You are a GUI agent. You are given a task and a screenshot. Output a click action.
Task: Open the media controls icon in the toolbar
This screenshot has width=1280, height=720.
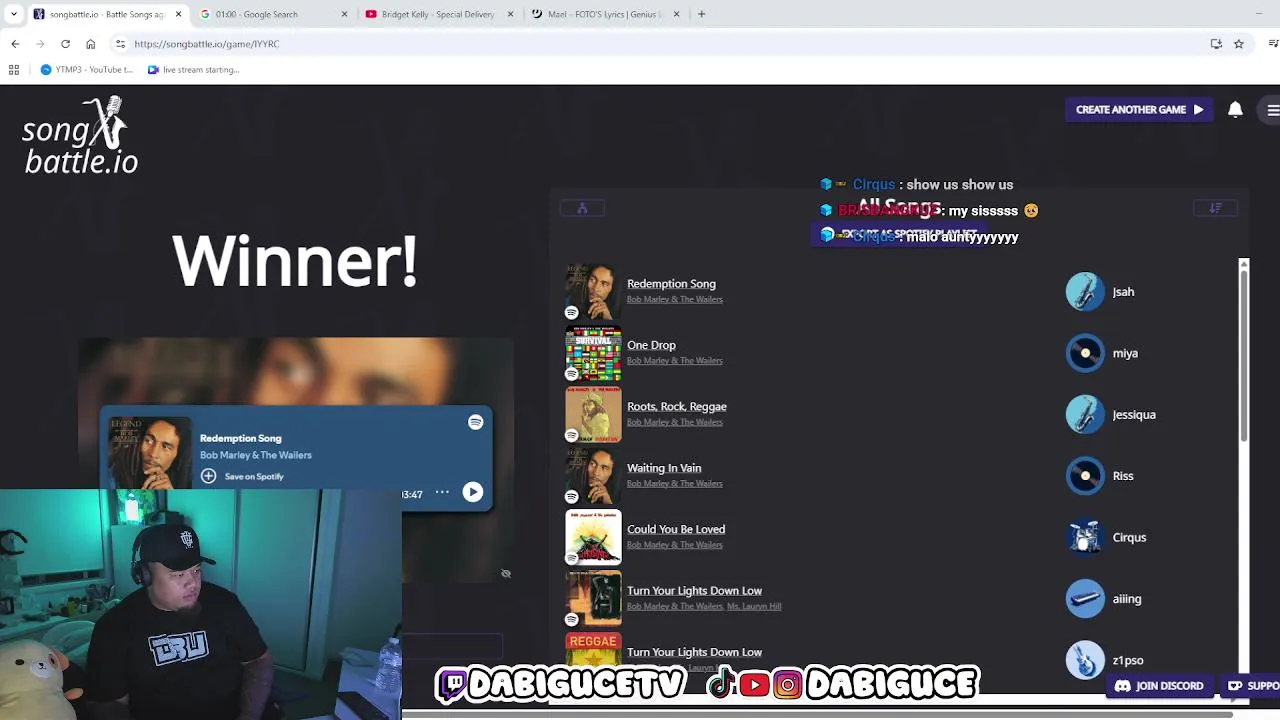pos(1273,44)
